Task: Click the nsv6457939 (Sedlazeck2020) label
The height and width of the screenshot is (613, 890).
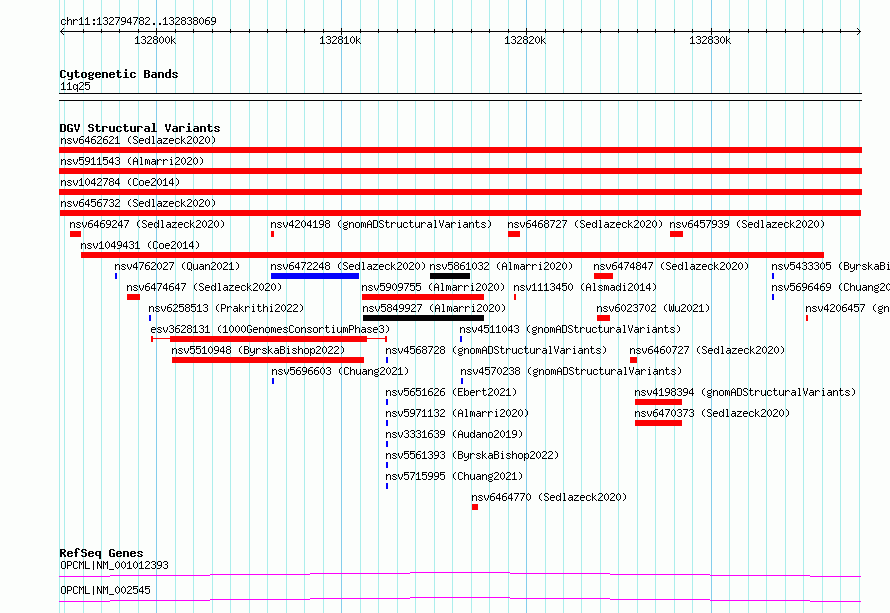Action: pos(747,224)
